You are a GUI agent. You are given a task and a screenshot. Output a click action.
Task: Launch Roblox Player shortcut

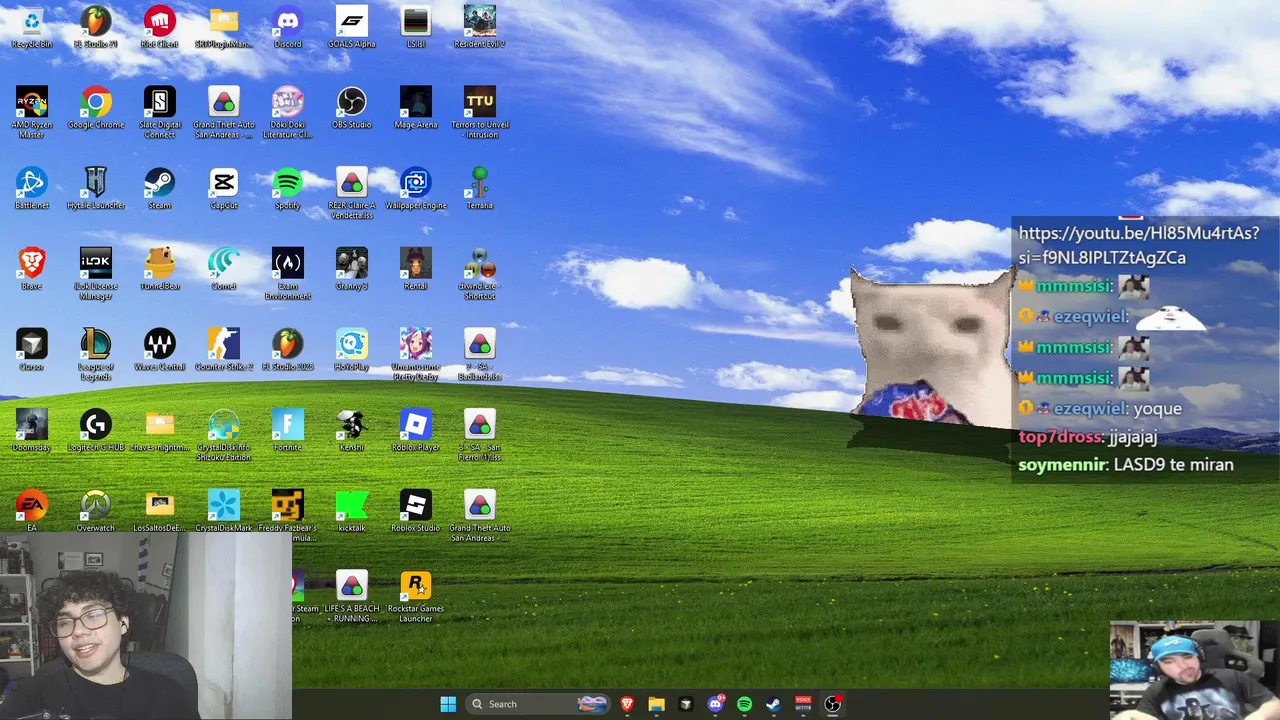(x=416, y=431)
